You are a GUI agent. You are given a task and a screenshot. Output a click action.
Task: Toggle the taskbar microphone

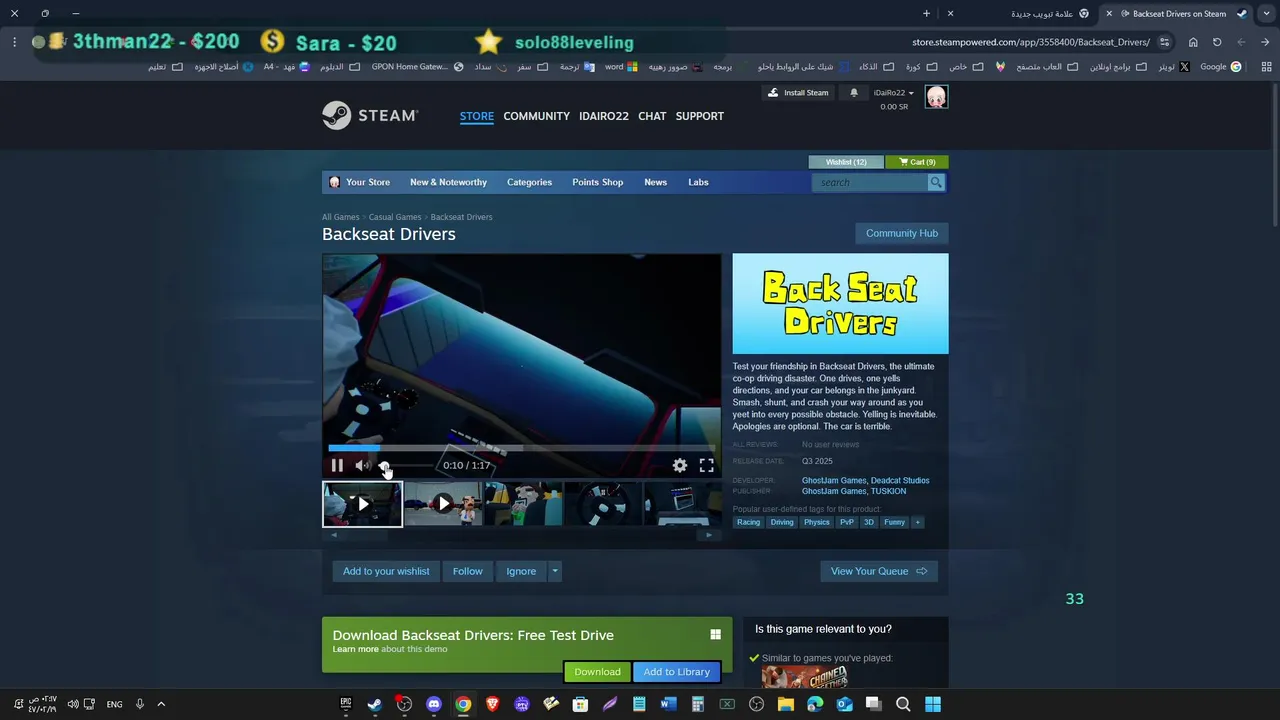(140, 704)
